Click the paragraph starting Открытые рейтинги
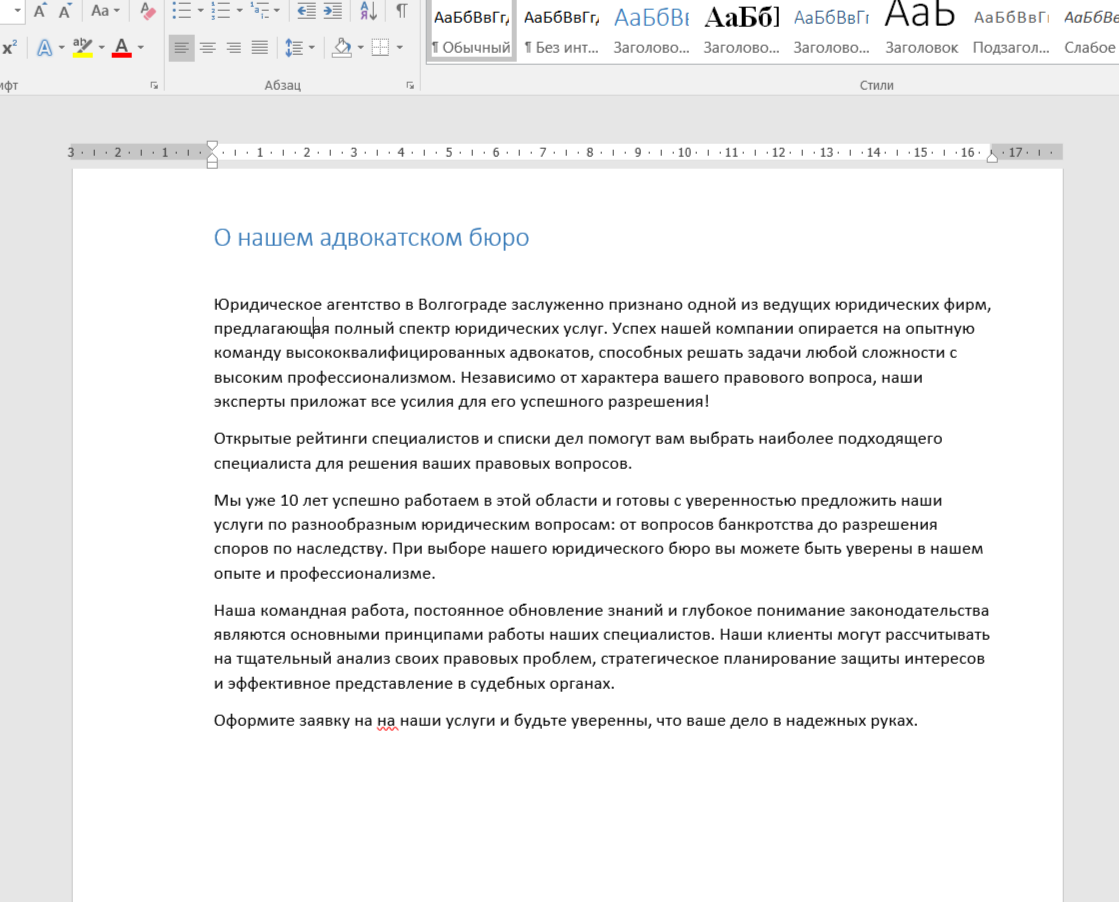The image size is (1119, 902). (578, 451)
